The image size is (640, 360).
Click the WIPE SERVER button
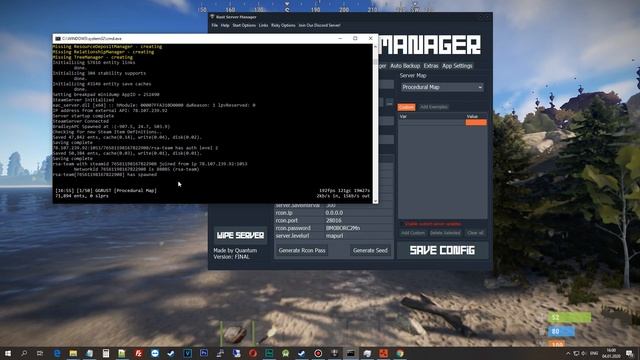pyautogui.click(x=240, y=236)
